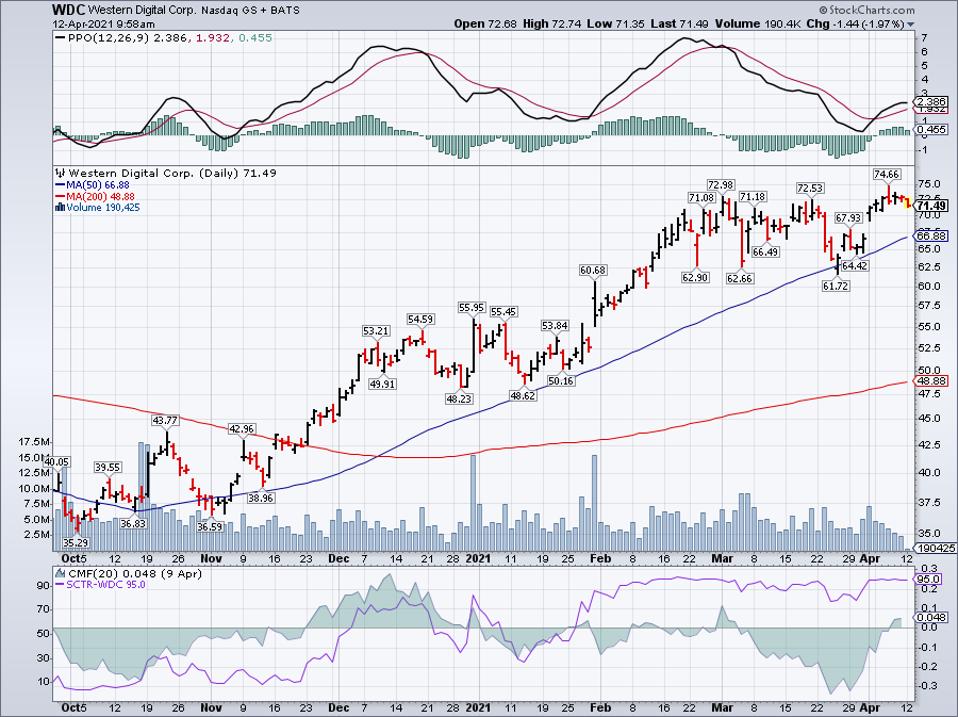Click the area-chart icon beside CMF(20)
This screenshot has width=958, height=717.
click(x=60, y=573)
